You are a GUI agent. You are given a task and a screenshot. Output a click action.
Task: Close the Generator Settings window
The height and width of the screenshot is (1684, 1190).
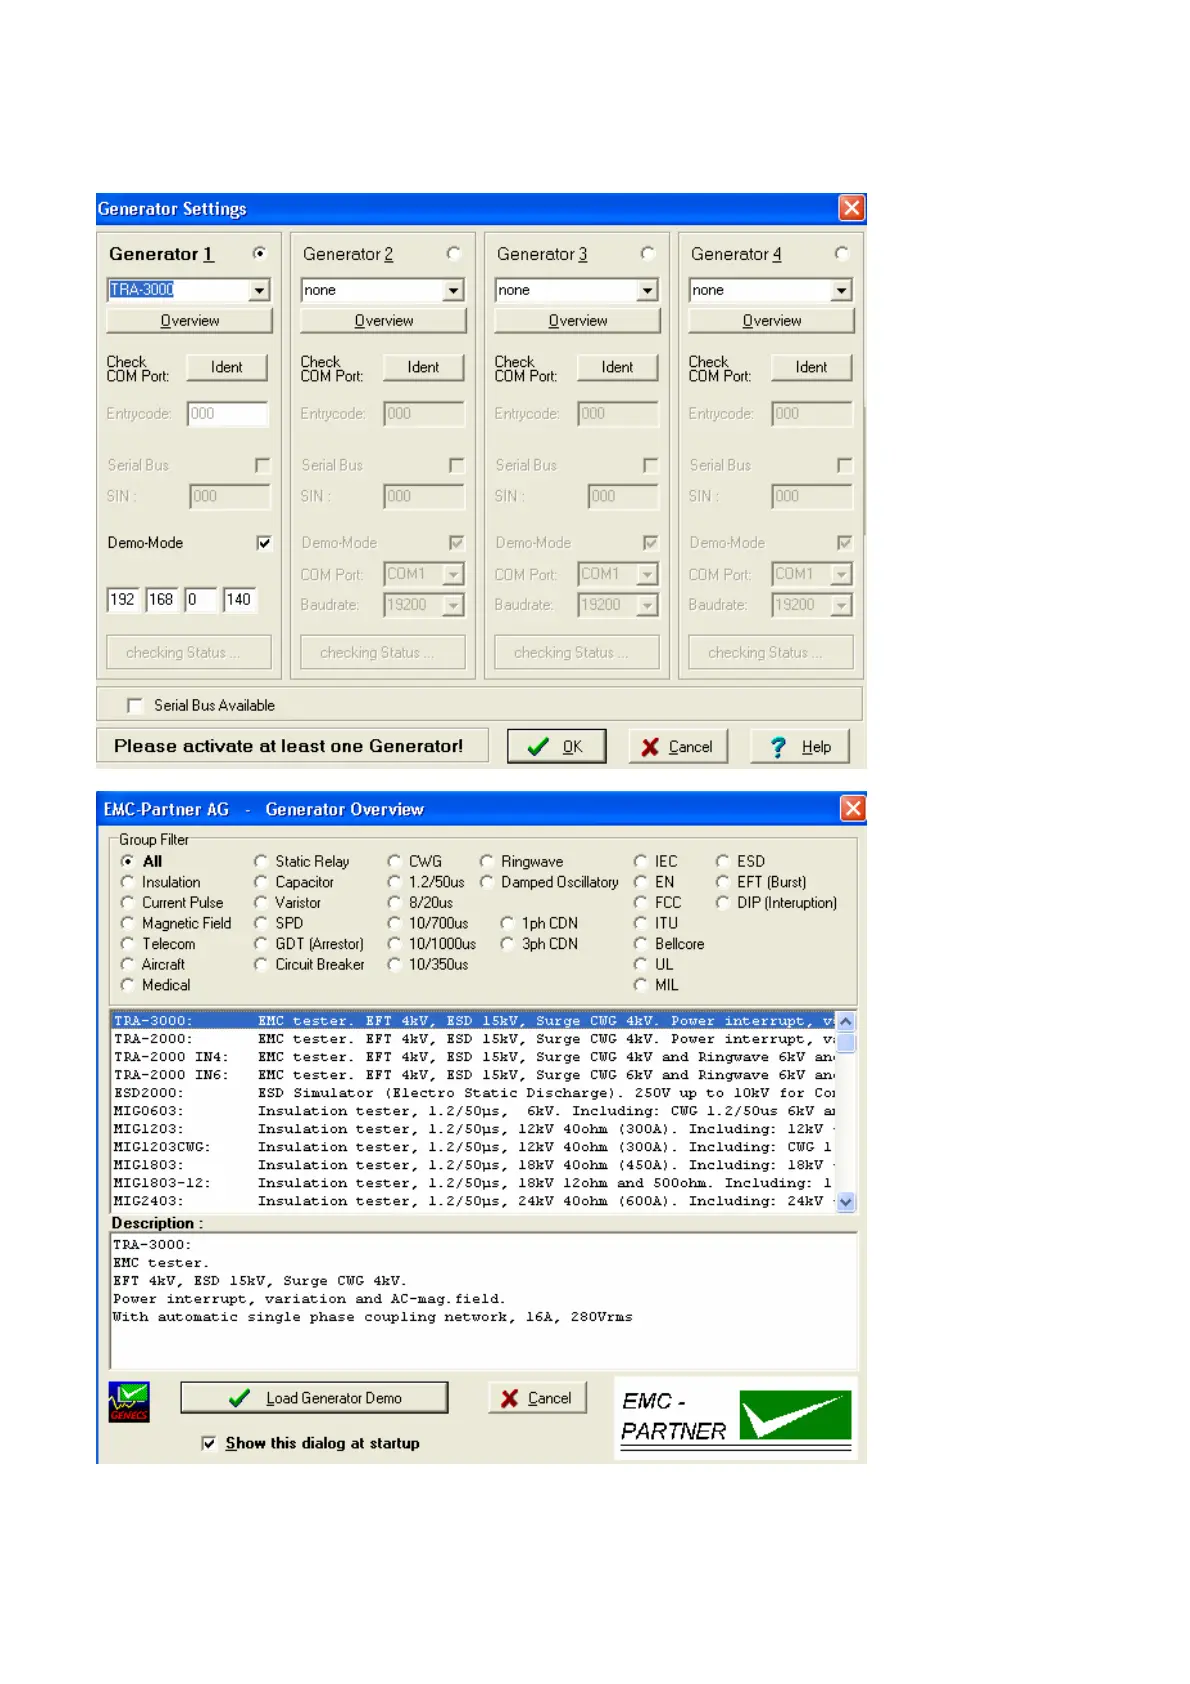[x=851, y=208]
